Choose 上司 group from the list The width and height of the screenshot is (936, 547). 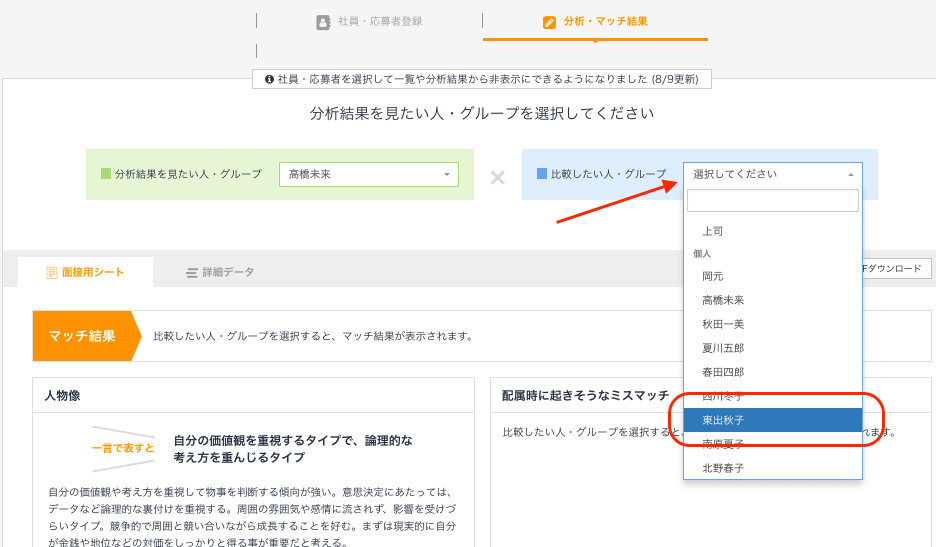(x=713, y=231)
